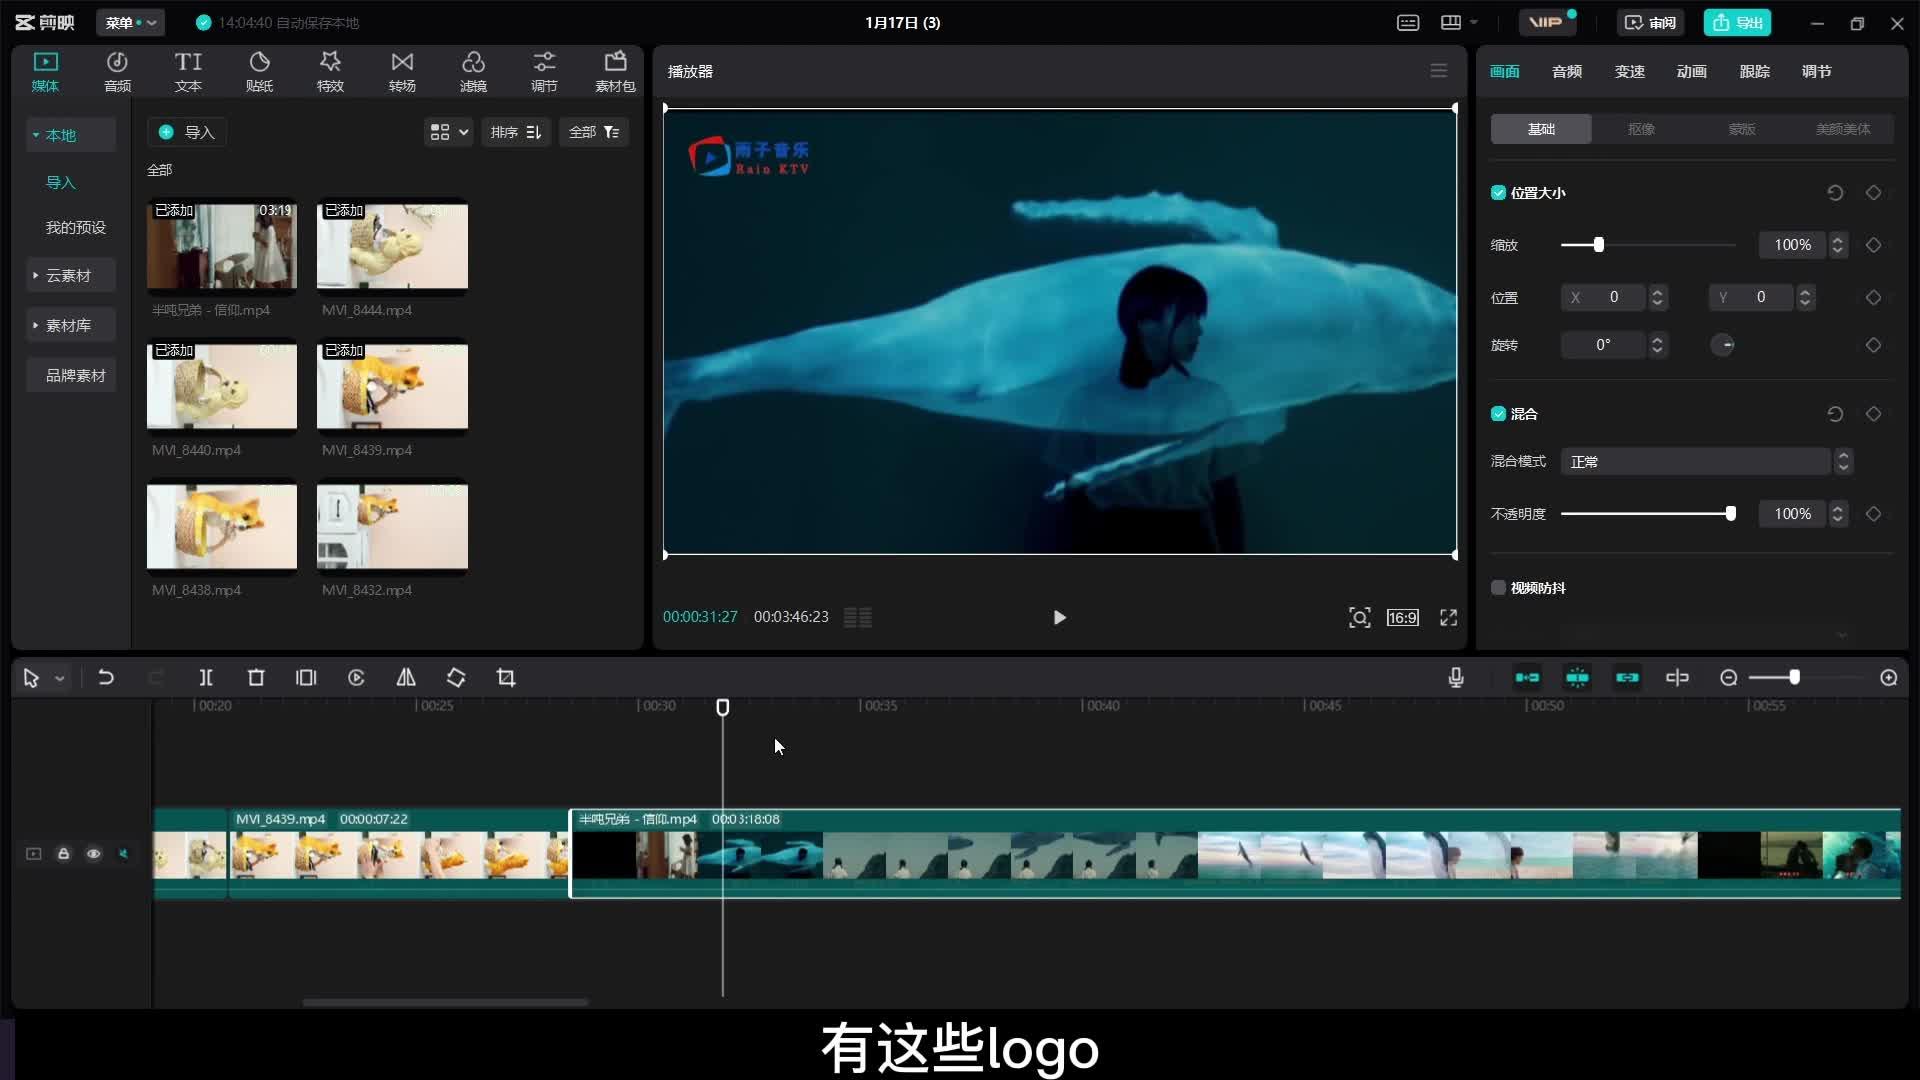The width and height of the screenshot is (1920, 1080).
Task: Click the player focus zoom icon
Action: (1359, 618)
